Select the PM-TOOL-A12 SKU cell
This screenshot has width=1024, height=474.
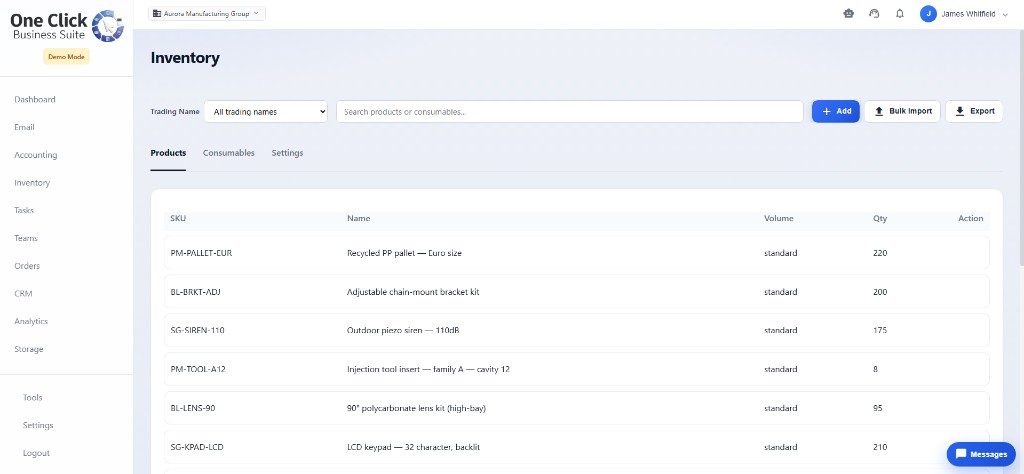pos(198,369)
